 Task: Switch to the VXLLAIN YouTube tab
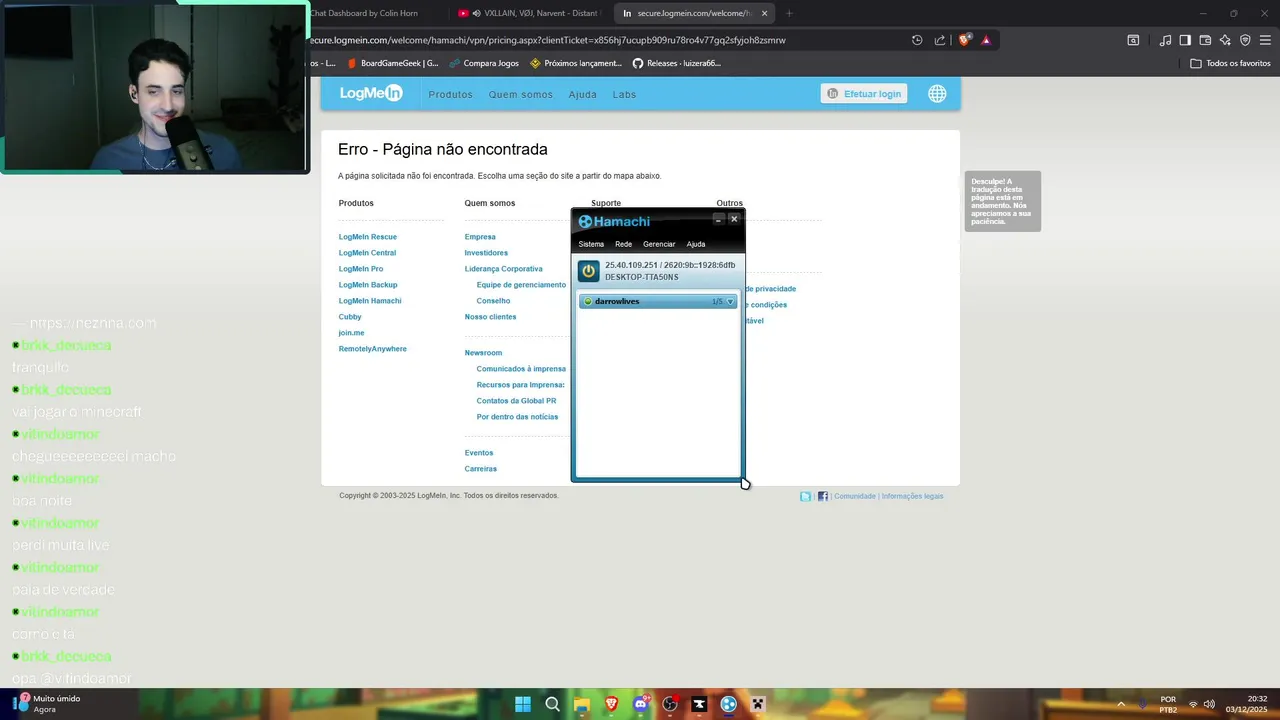coord(528,13)
